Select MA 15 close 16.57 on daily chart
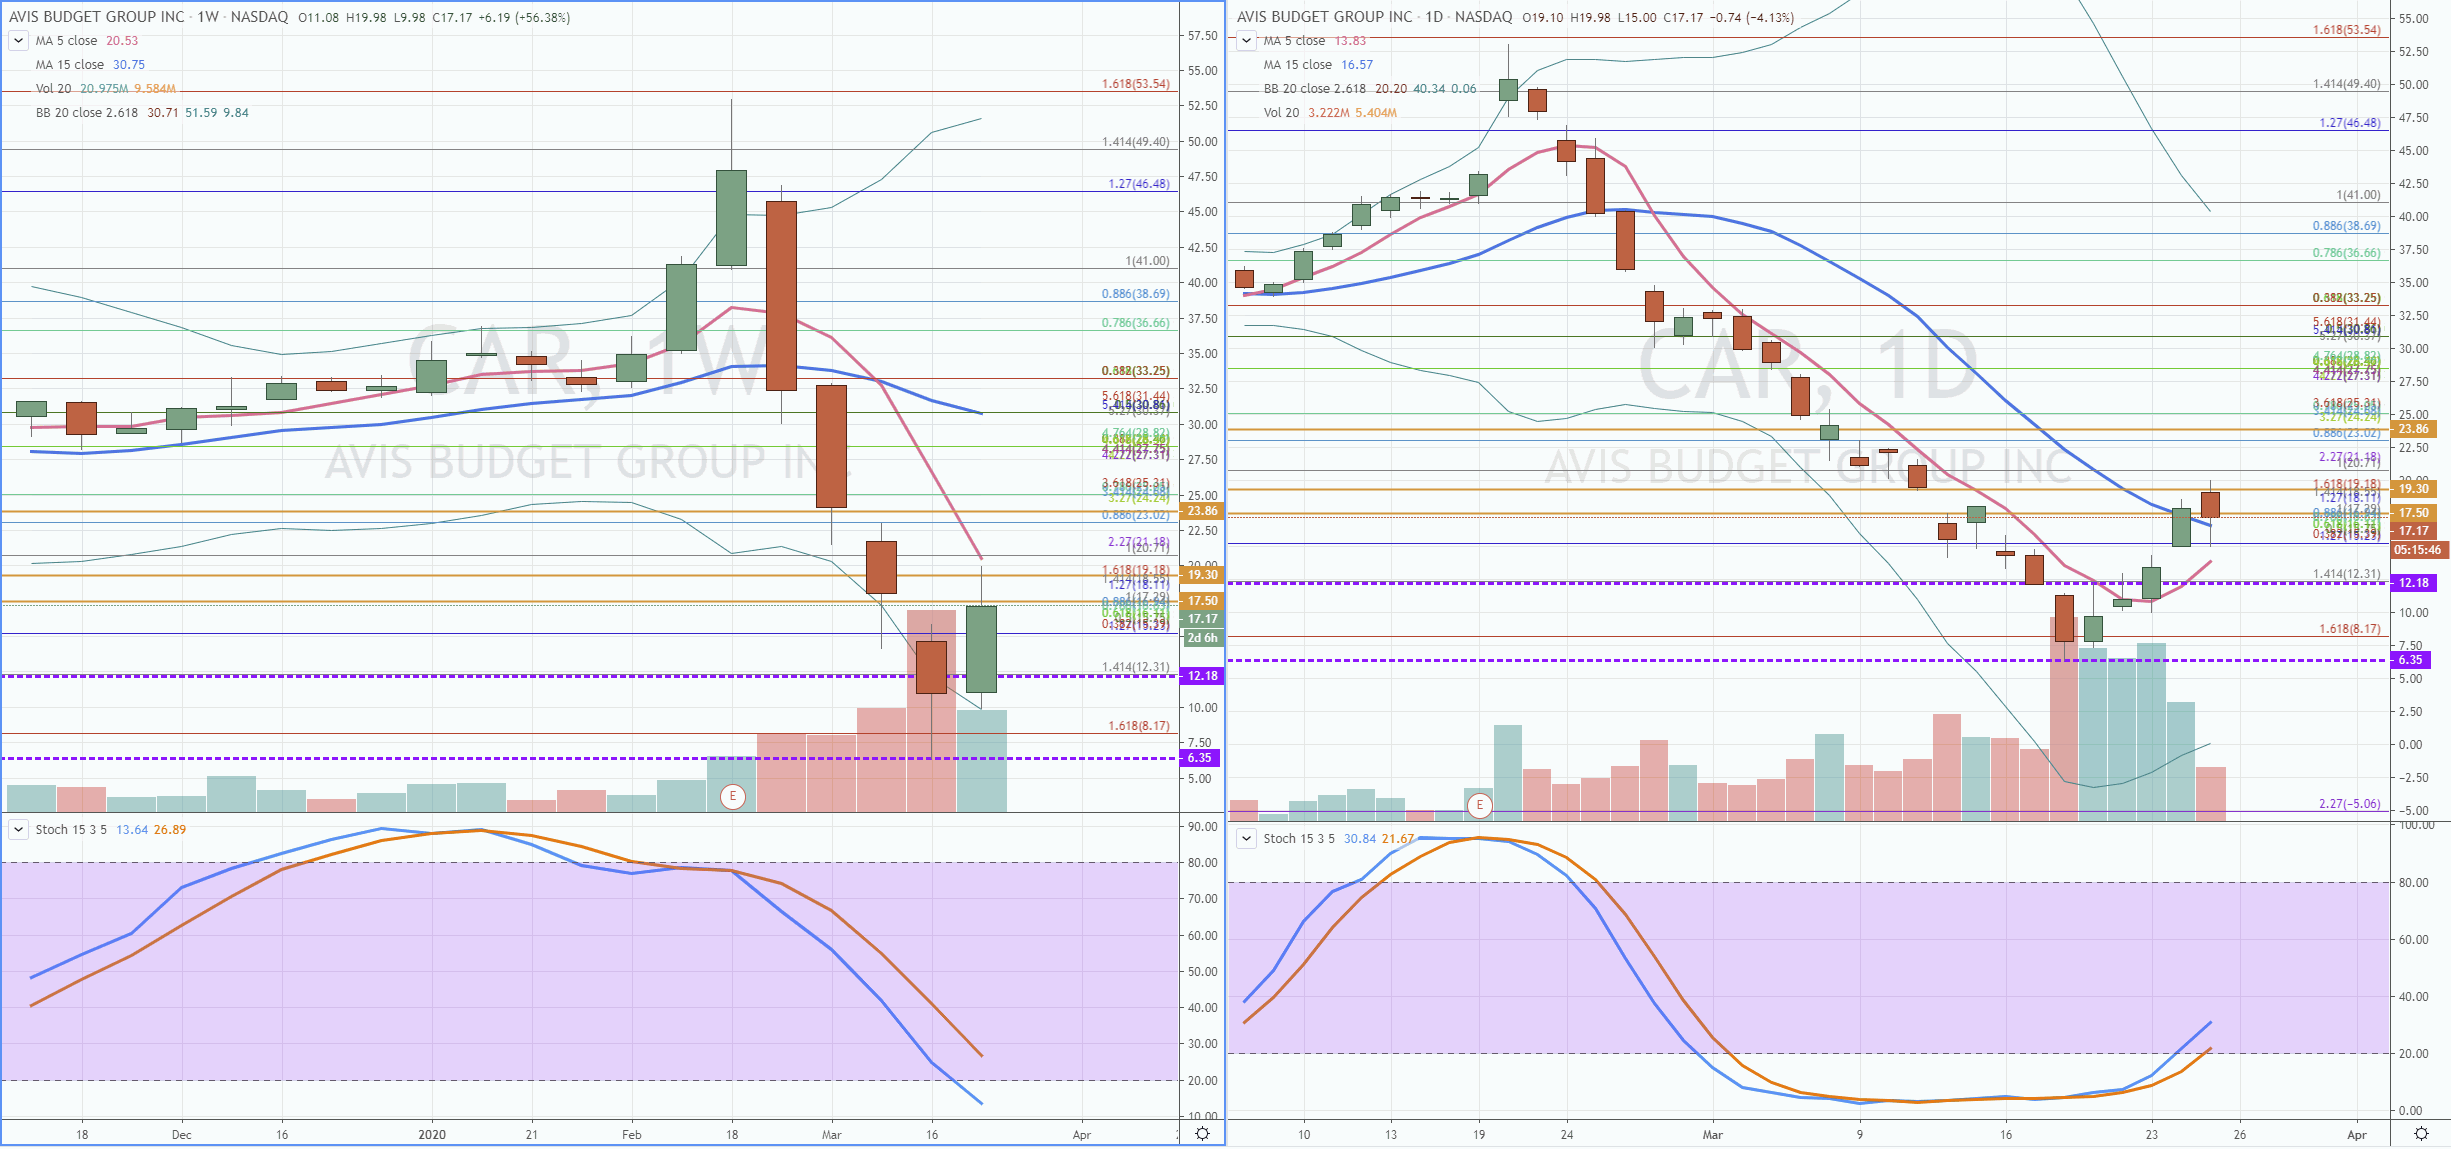2451x1149 pixels. (x=1318, y=65)
